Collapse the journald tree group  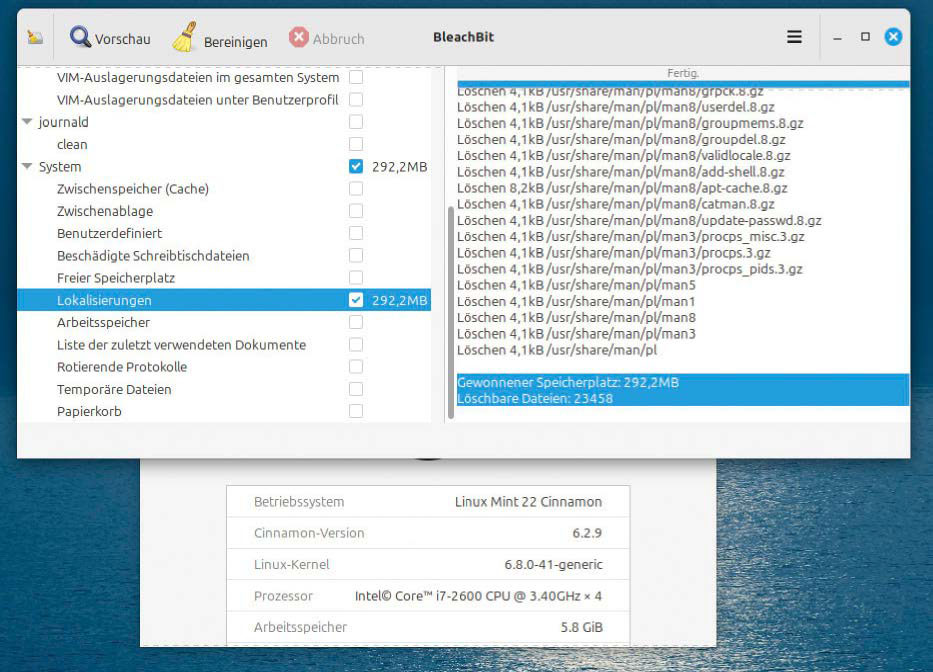click(27, 121)
